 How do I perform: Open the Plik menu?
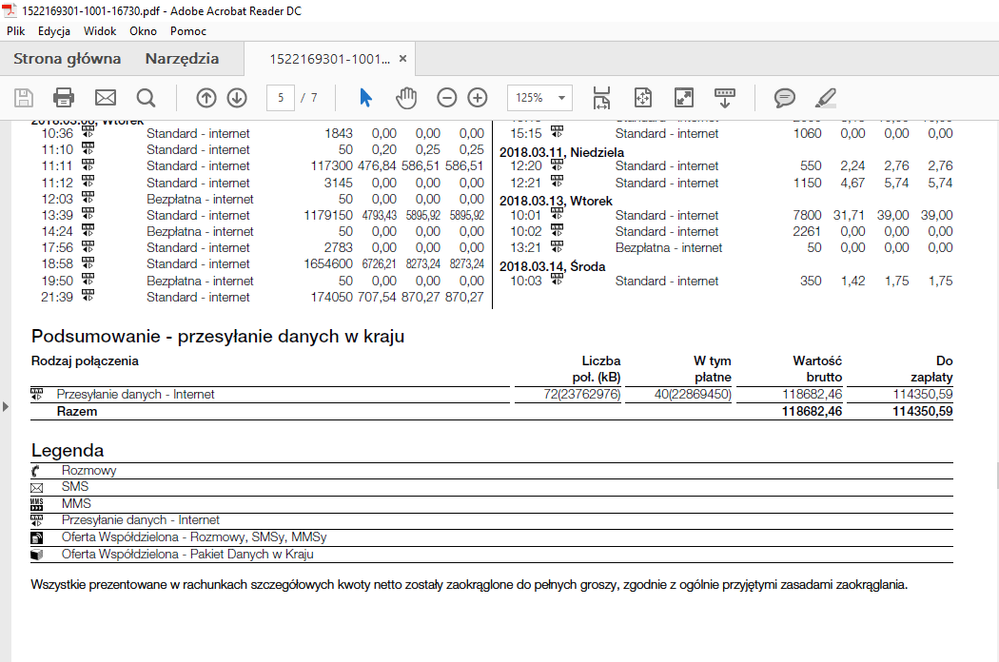coord(16,31)
